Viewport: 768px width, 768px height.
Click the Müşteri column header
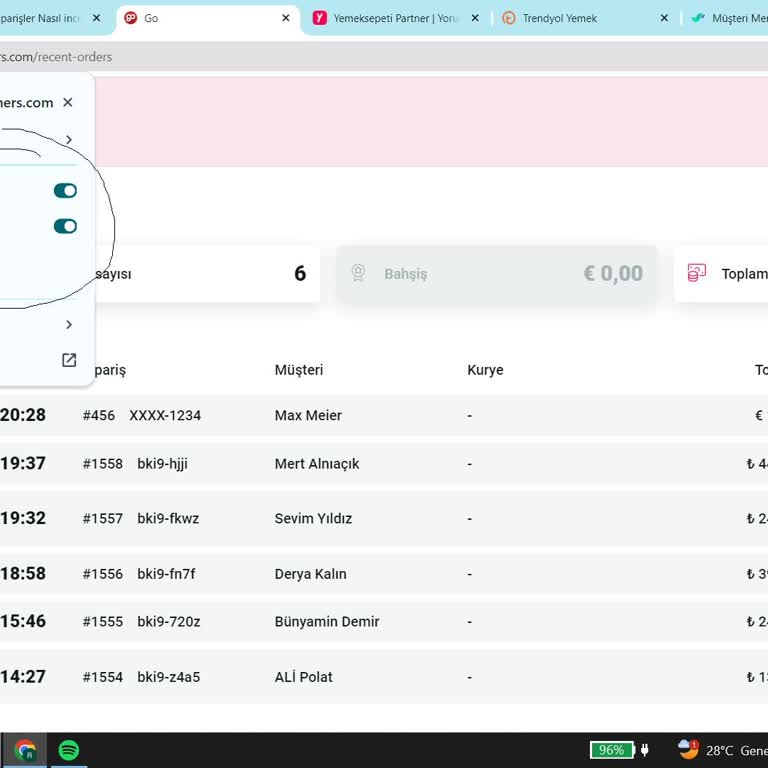[x=299, y=370]
